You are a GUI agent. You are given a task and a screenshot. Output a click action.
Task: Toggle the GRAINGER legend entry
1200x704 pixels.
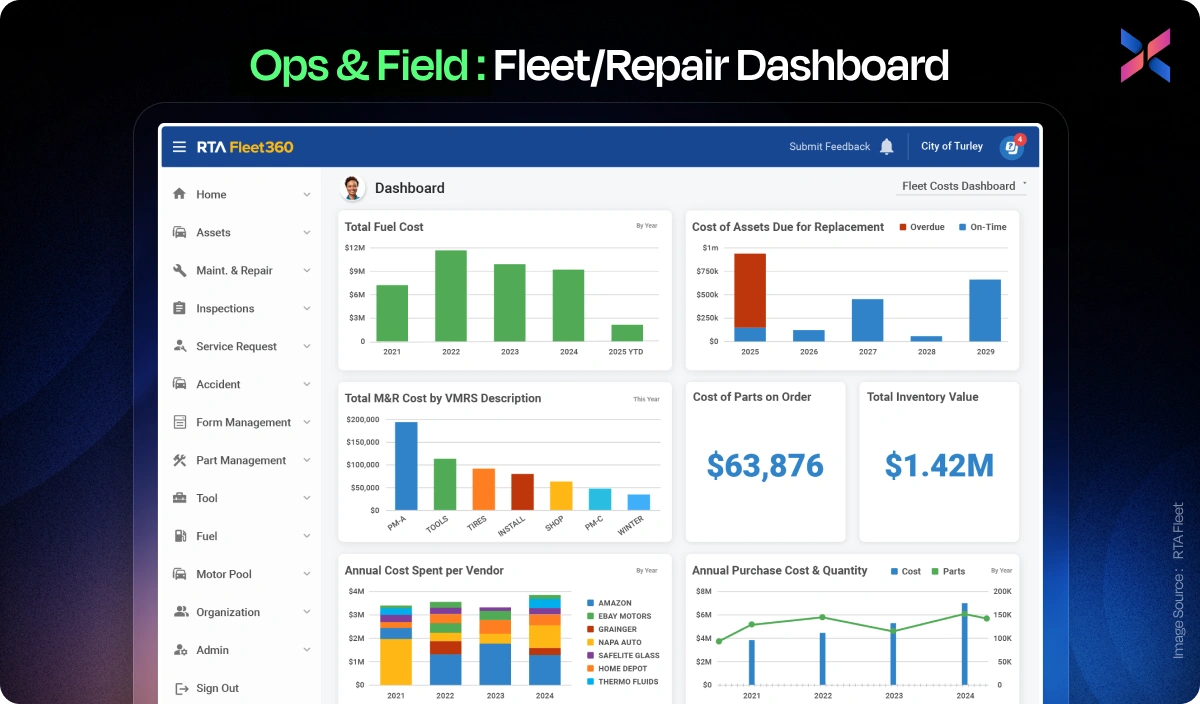612,629
